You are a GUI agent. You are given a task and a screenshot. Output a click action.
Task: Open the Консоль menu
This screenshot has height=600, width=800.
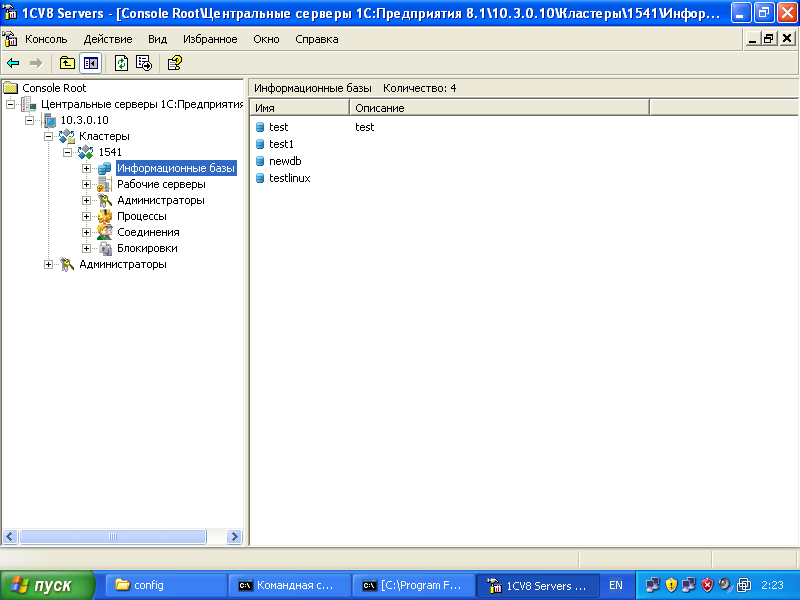pos(46,39)
